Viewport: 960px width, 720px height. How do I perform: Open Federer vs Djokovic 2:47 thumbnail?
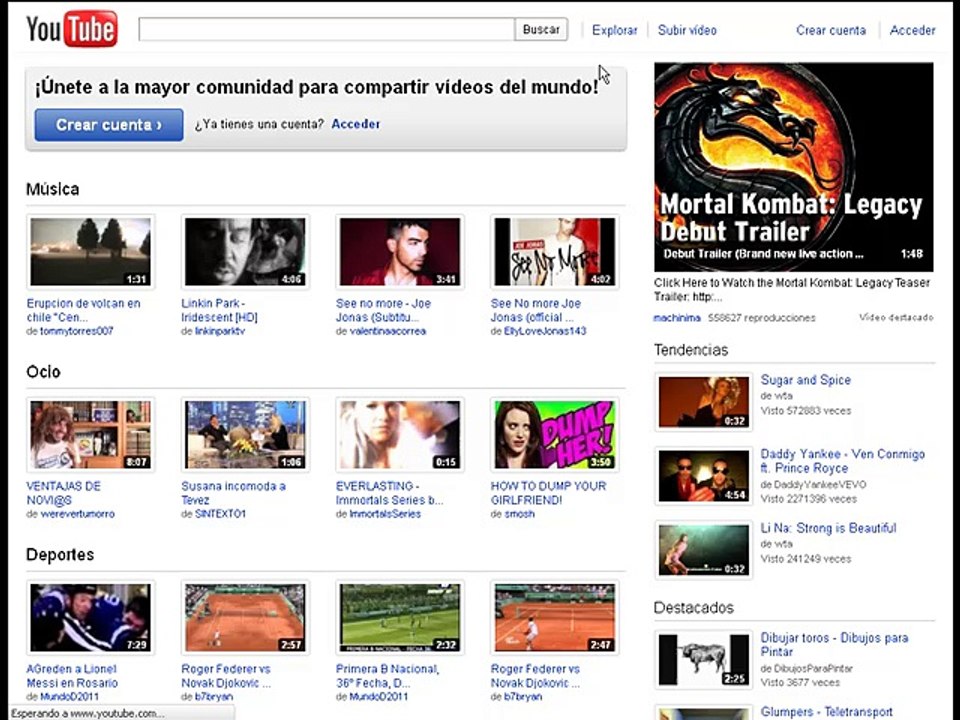555,618
